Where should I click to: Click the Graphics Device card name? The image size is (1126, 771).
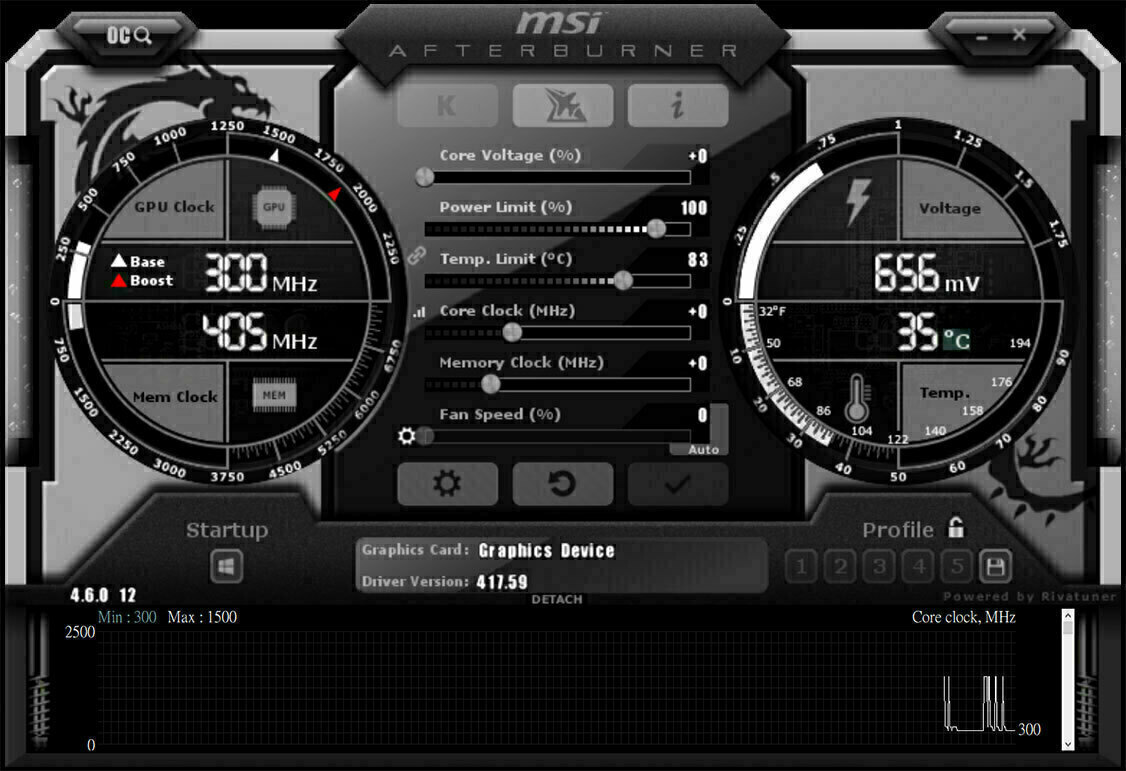click(546, 551)
